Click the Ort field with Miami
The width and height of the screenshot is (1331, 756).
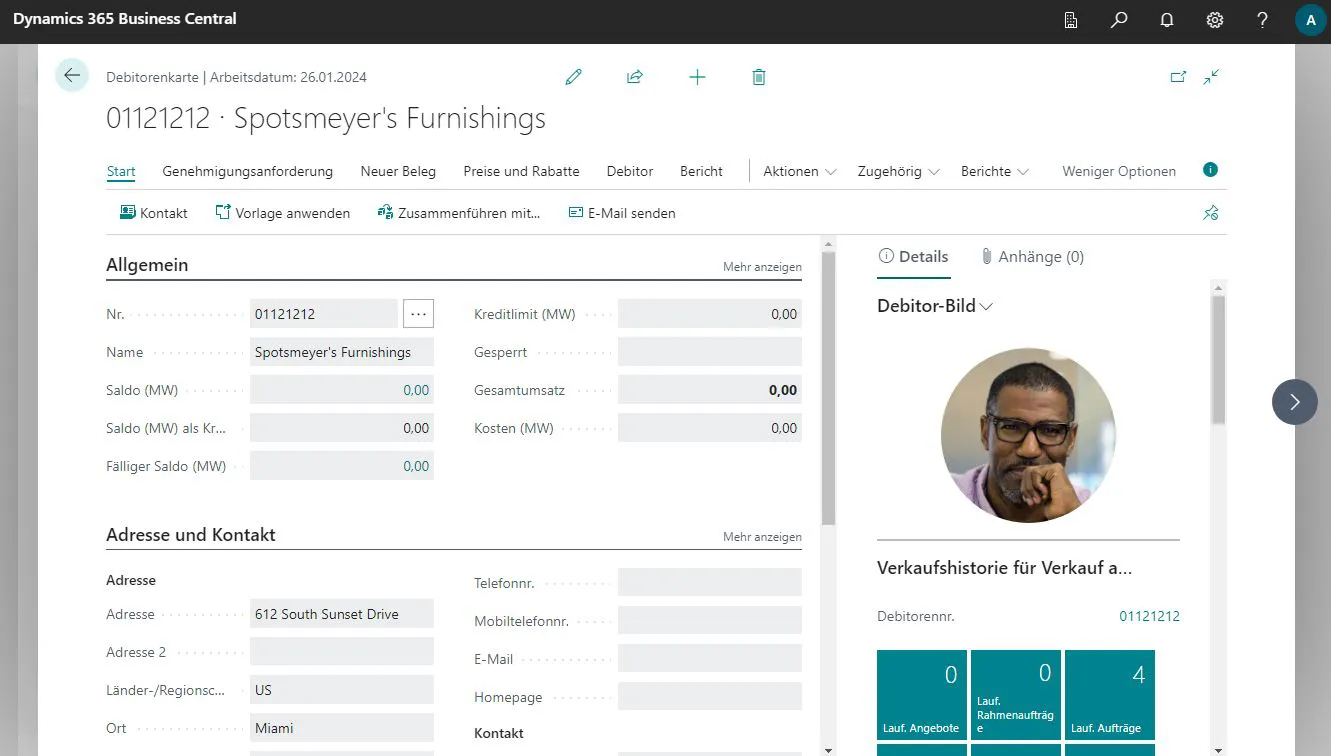click(x=342, y=728)
